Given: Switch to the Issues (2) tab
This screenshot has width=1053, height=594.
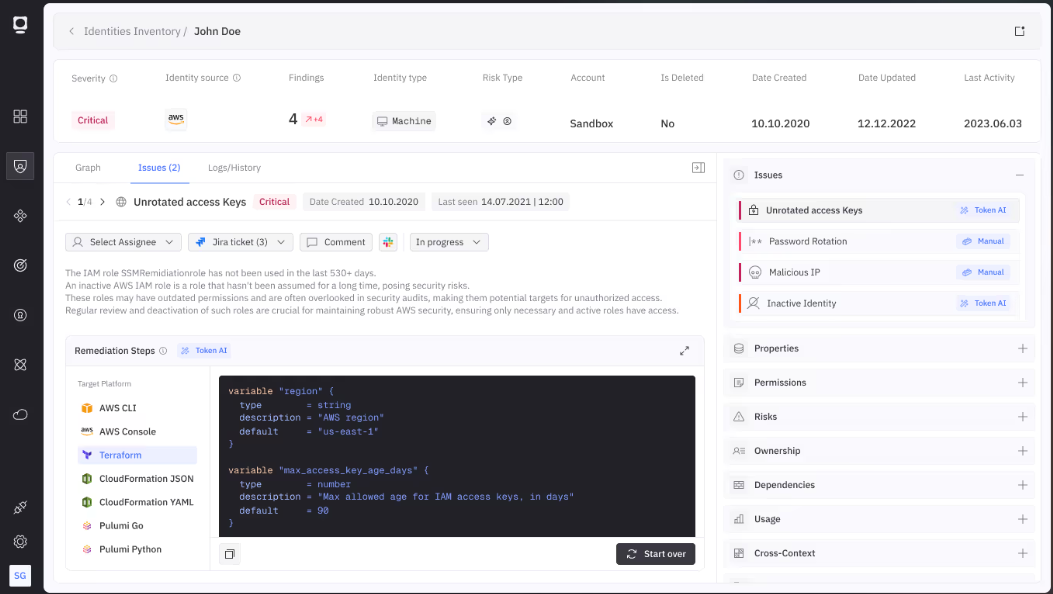Looking at the screenshot, I should click(159, 168).
